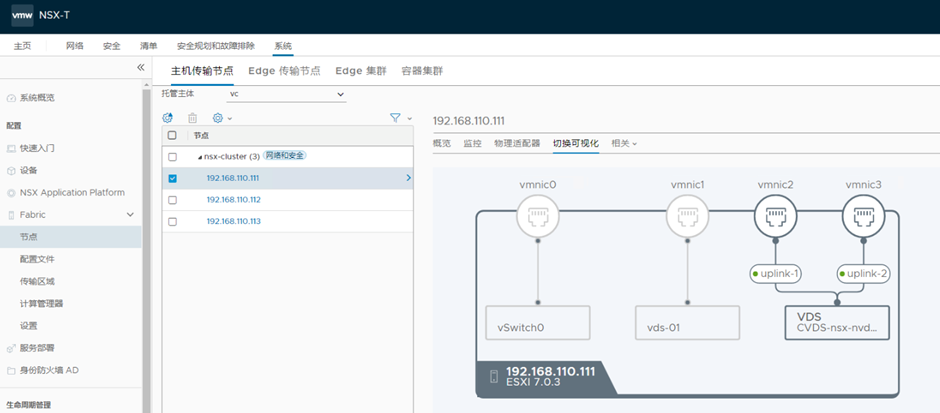The image size is (940, 413).
Task: Switch to the Edge 集群 tab
Action: (x=361, y=71)
